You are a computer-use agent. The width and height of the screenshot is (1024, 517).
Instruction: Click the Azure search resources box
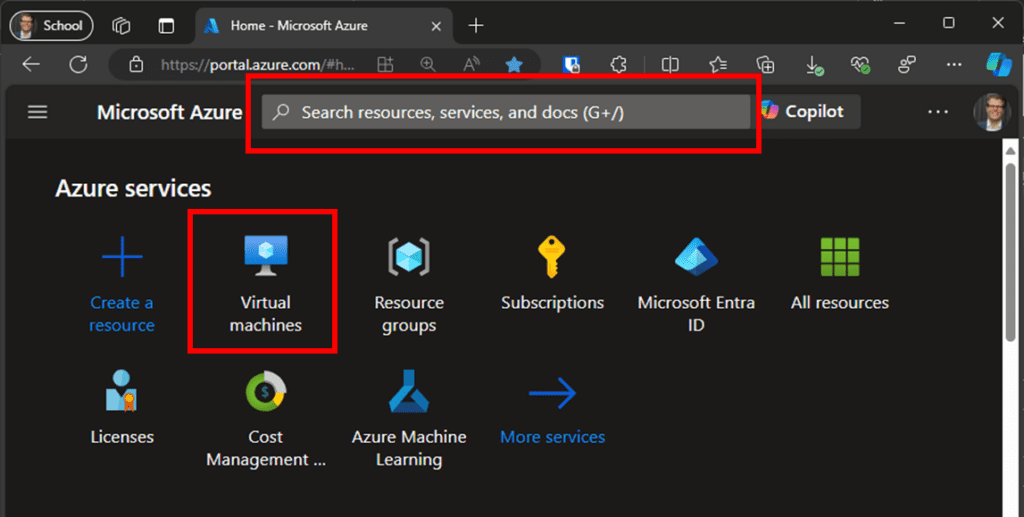click(505, 112)
